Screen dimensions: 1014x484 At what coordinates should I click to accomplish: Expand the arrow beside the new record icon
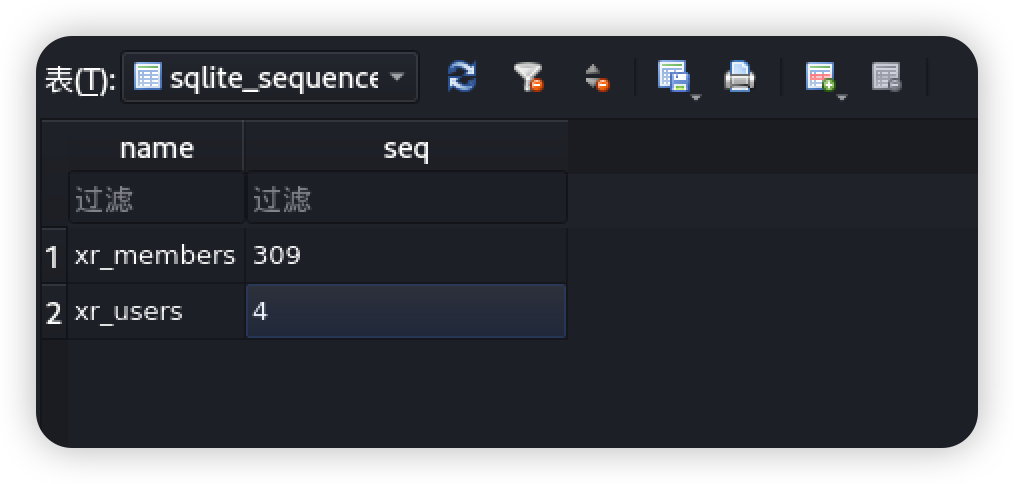(x=842, y=98)
